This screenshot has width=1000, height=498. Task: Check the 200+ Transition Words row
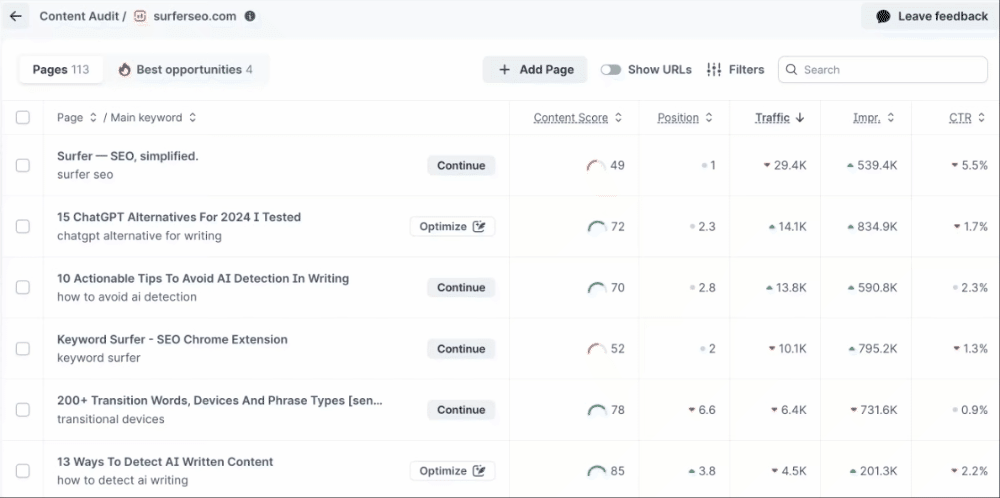tap(23, 410)
